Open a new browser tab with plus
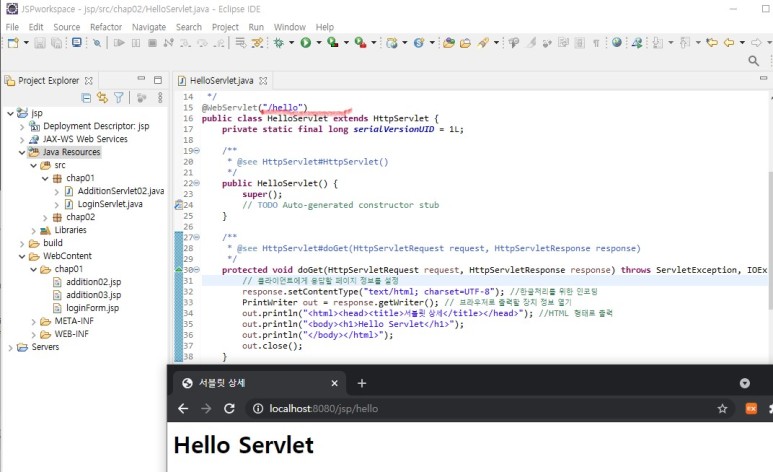Screen dimensions: 773x472 [361, 383]
